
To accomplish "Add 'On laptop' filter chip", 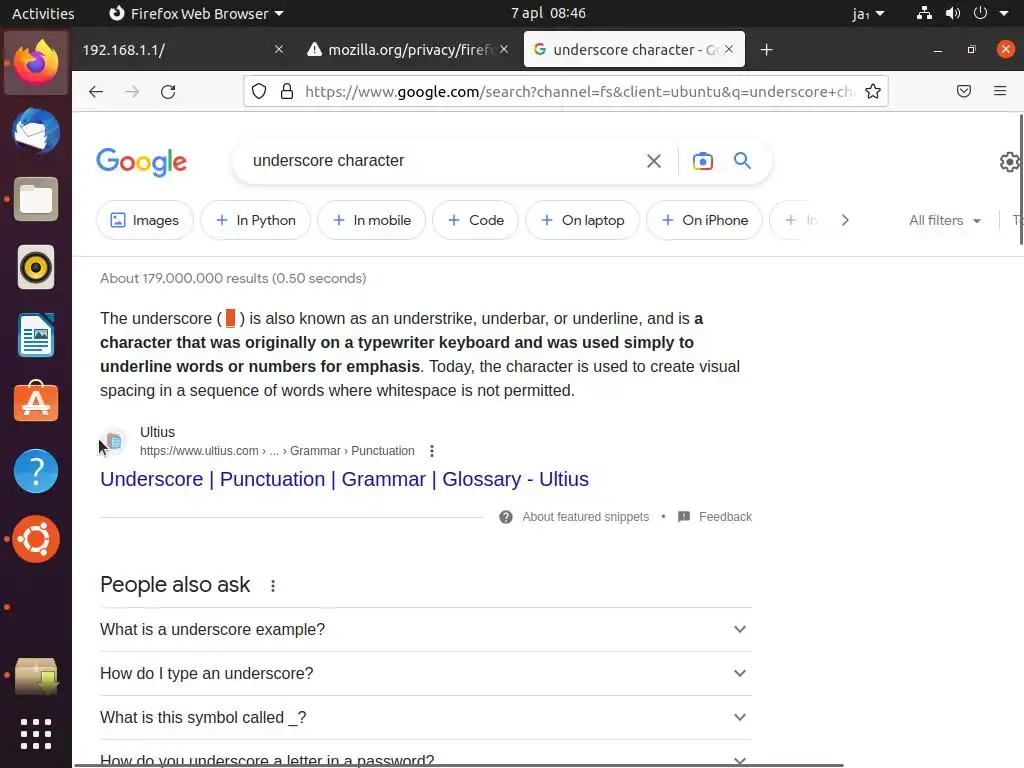I will [x=583, y=220].
